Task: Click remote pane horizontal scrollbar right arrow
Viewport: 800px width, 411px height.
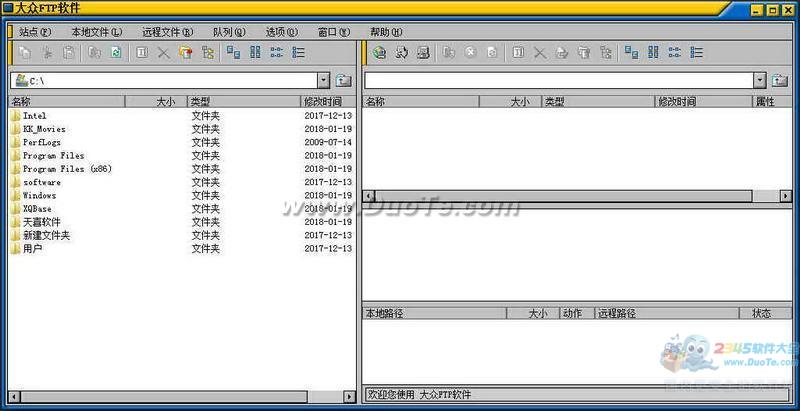Action: pyautogui.click(x=786, y=196)
